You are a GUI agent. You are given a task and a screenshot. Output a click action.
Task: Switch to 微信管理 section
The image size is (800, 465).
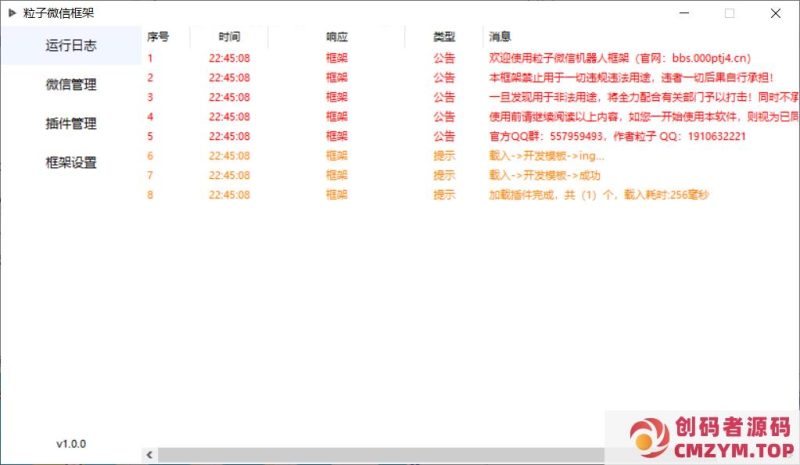(x=71, y=84)
